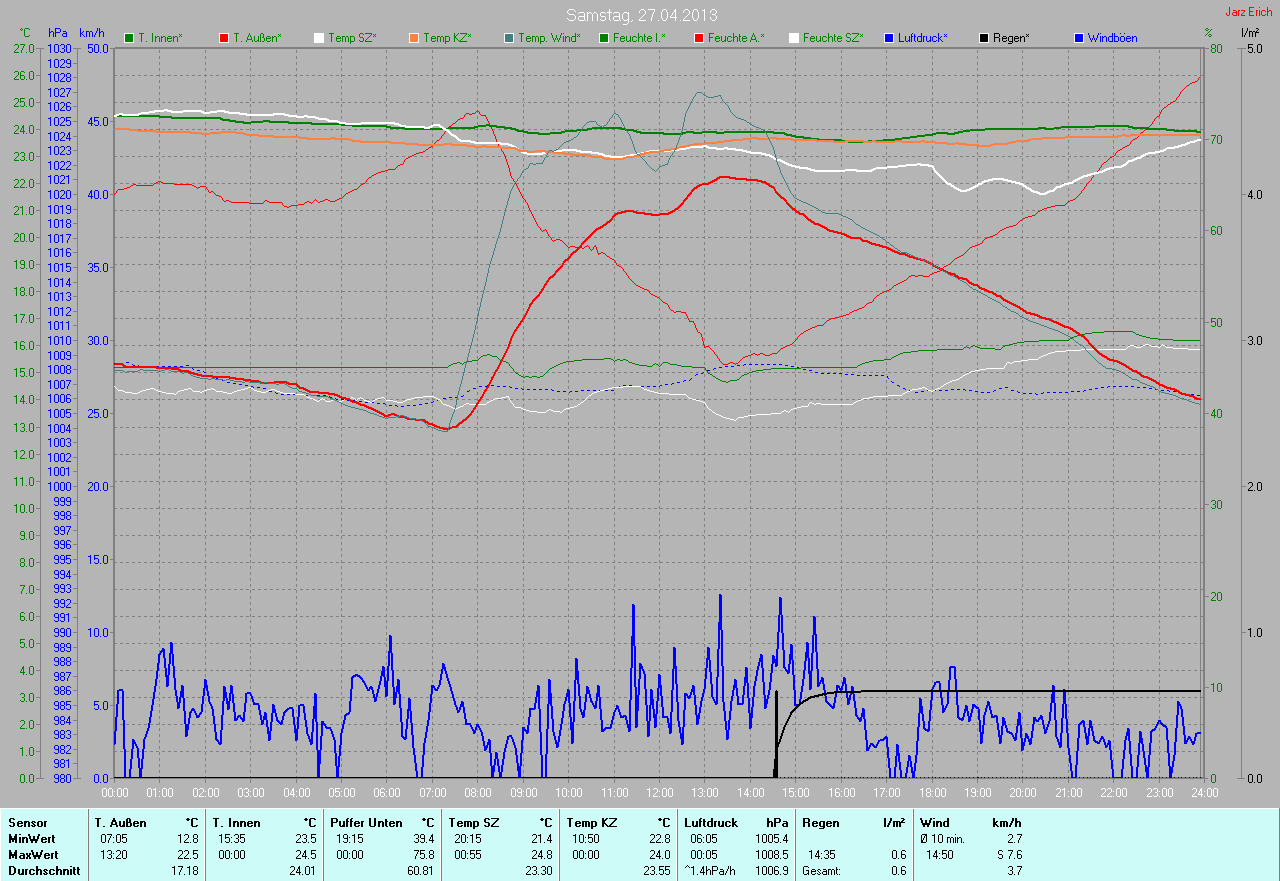This screenshot has height=881, width=1280.
Task: Pick the blue swatch beside Windböen
Action: (1079, 38)
